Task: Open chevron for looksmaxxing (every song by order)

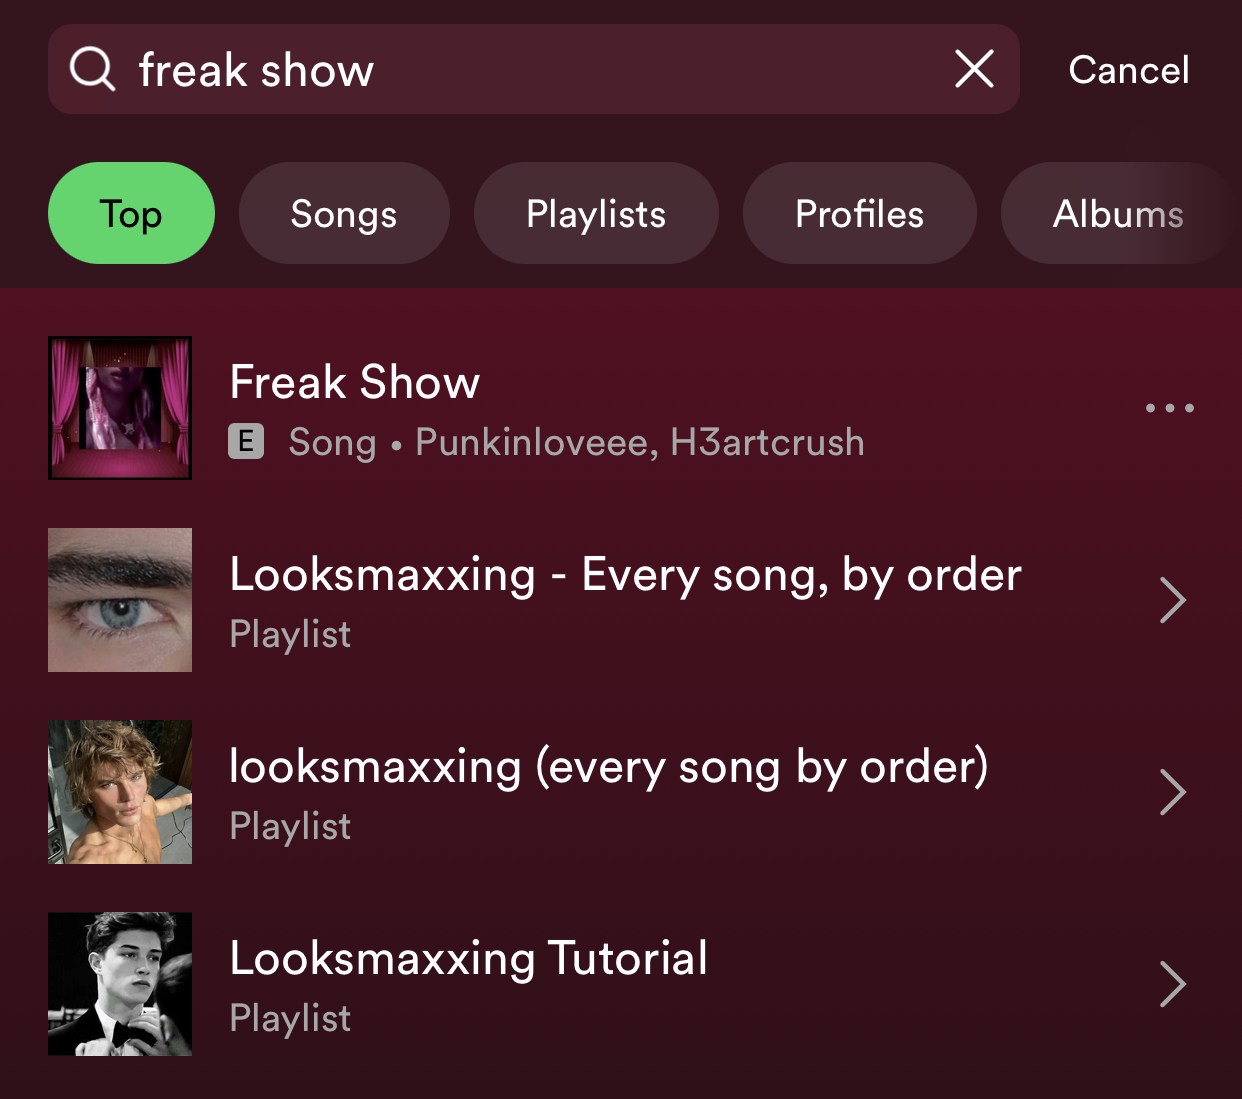Action: (1173, 792)
